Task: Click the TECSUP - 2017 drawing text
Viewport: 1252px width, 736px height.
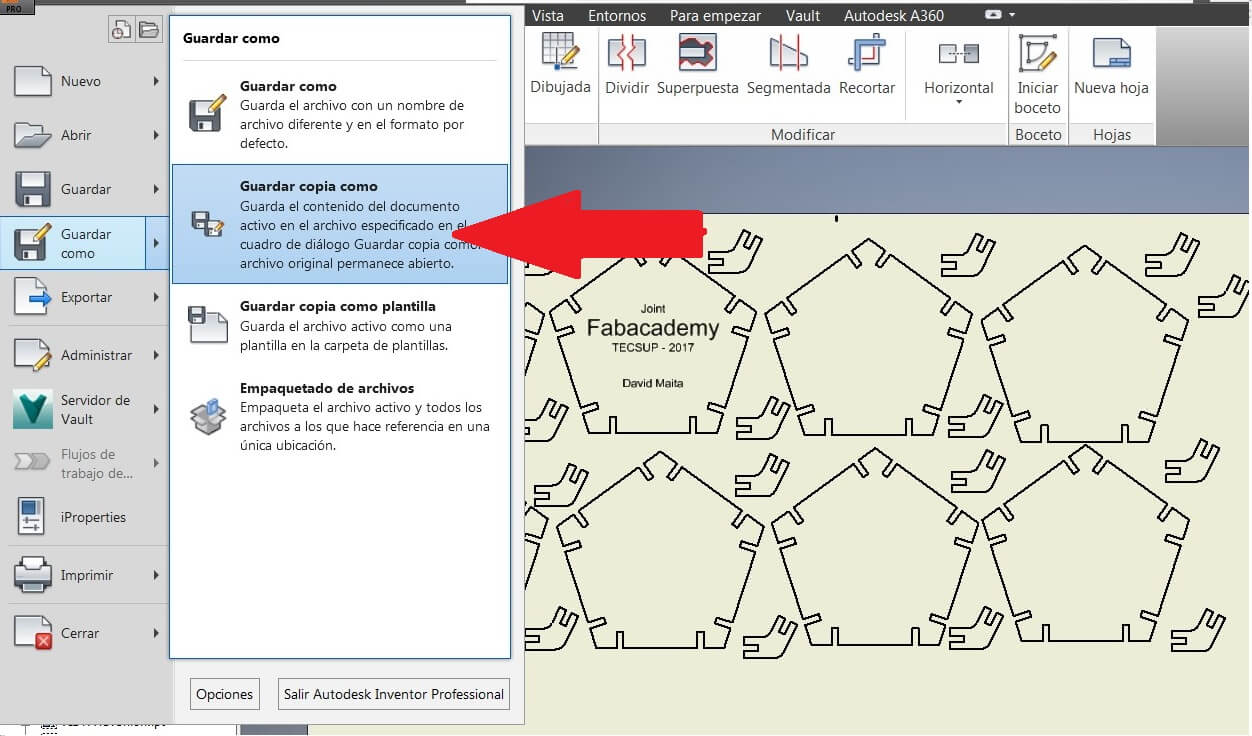Action: [x=653, y=347]
